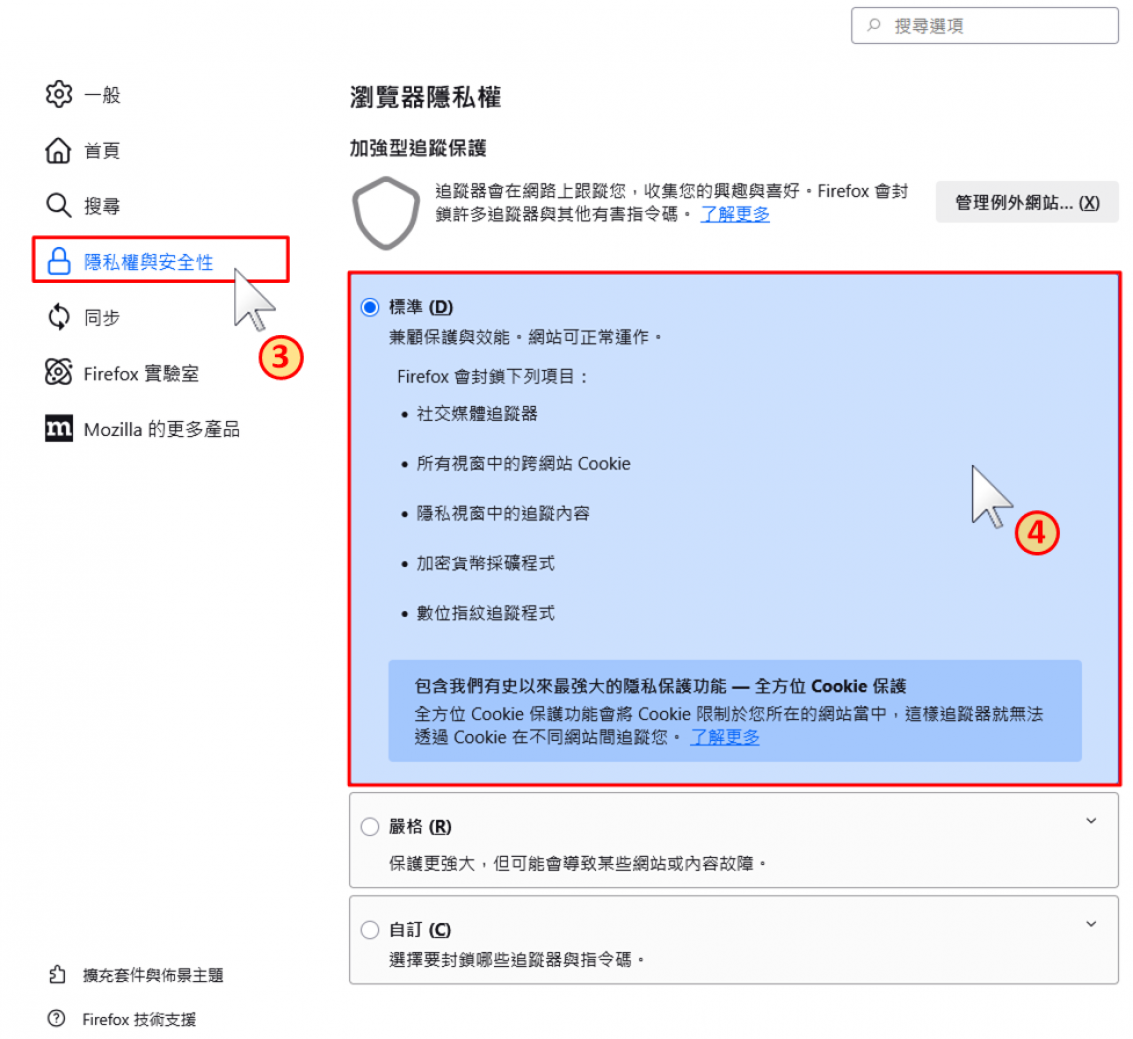1133x1039 pixels.
Task: Click 數位指紋追蹤程式 list item
Action: (x=486, y=613)
